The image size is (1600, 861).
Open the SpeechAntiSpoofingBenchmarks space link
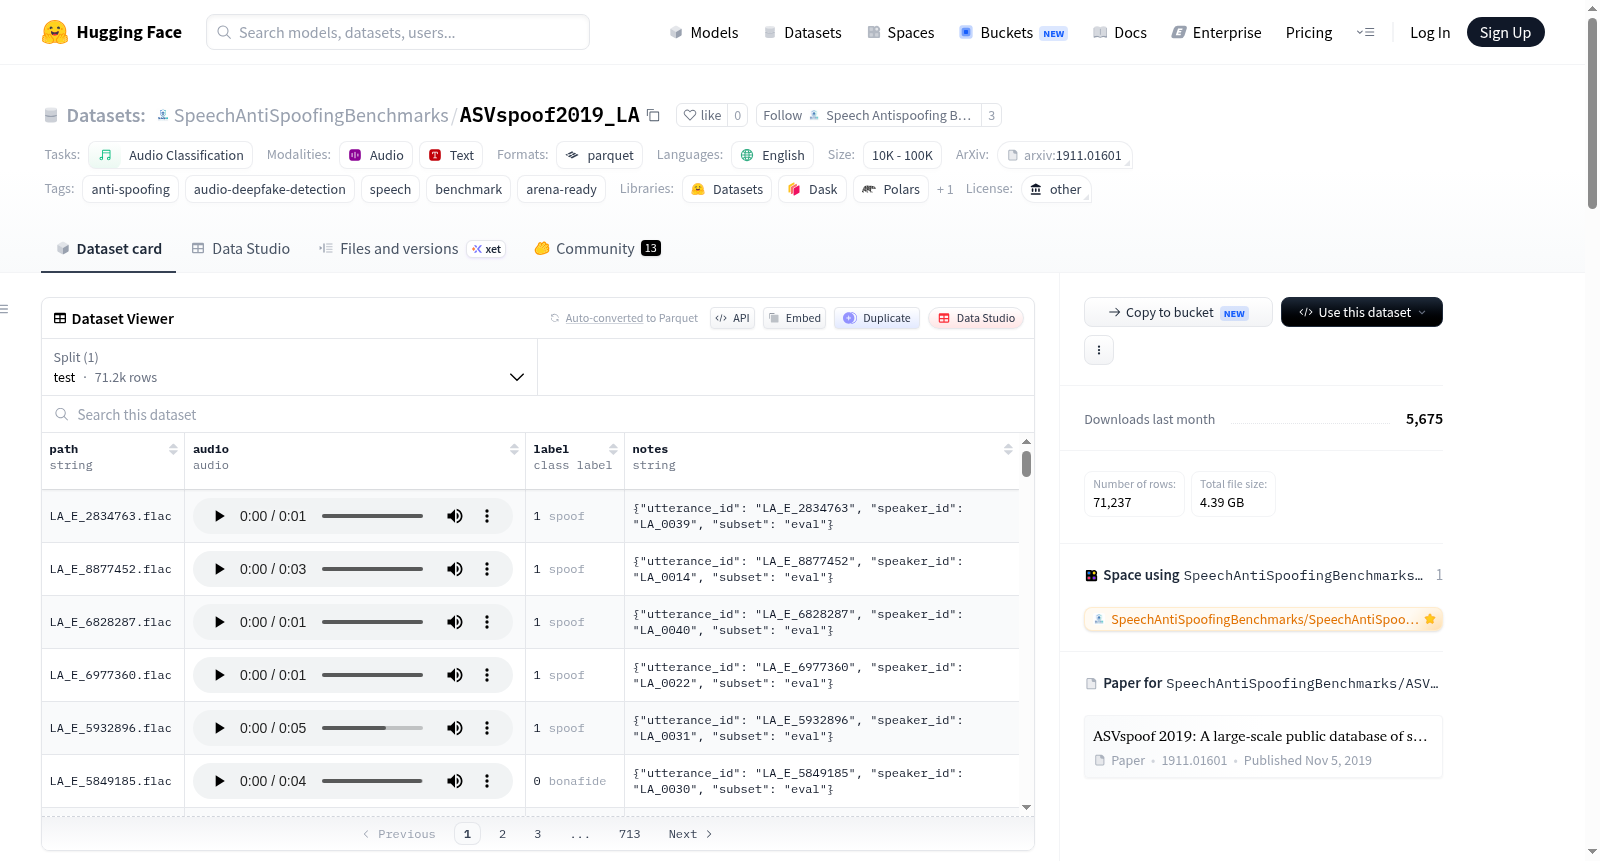(x=1264, y=619)
